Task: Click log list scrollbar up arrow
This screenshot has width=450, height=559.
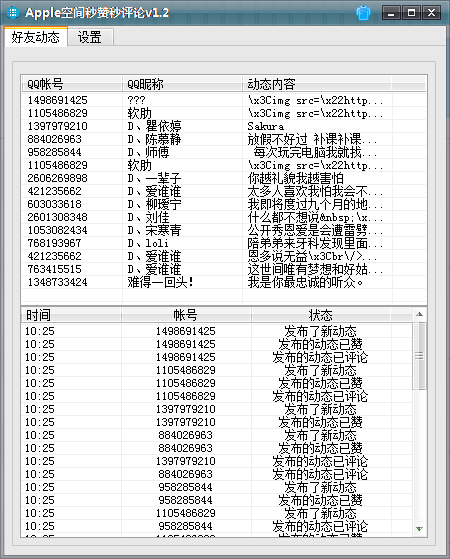Action: [x=420, y=314]
